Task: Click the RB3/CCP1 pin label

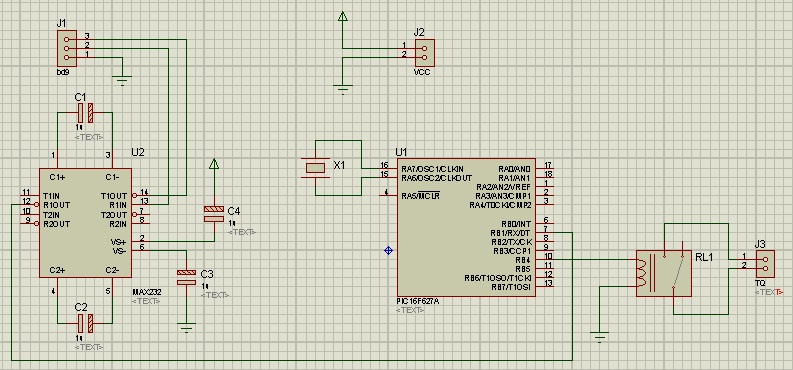Action: click(512, 251)
